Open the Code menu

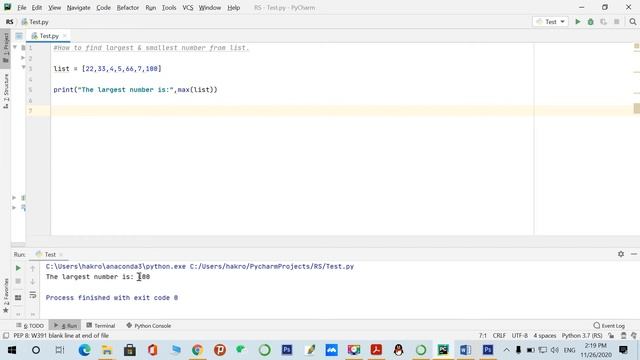click(x=103, y=8)
